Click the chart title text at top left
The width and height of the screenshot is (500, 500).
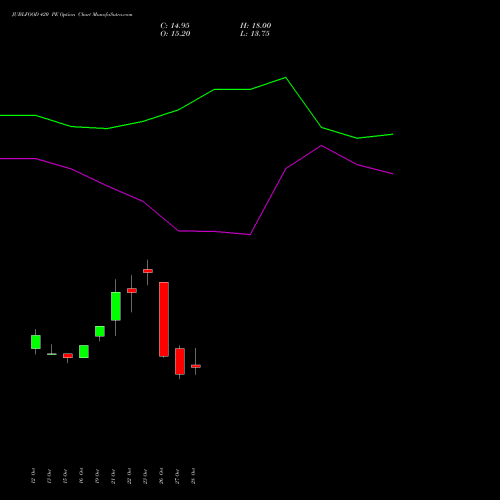[72, 15]
